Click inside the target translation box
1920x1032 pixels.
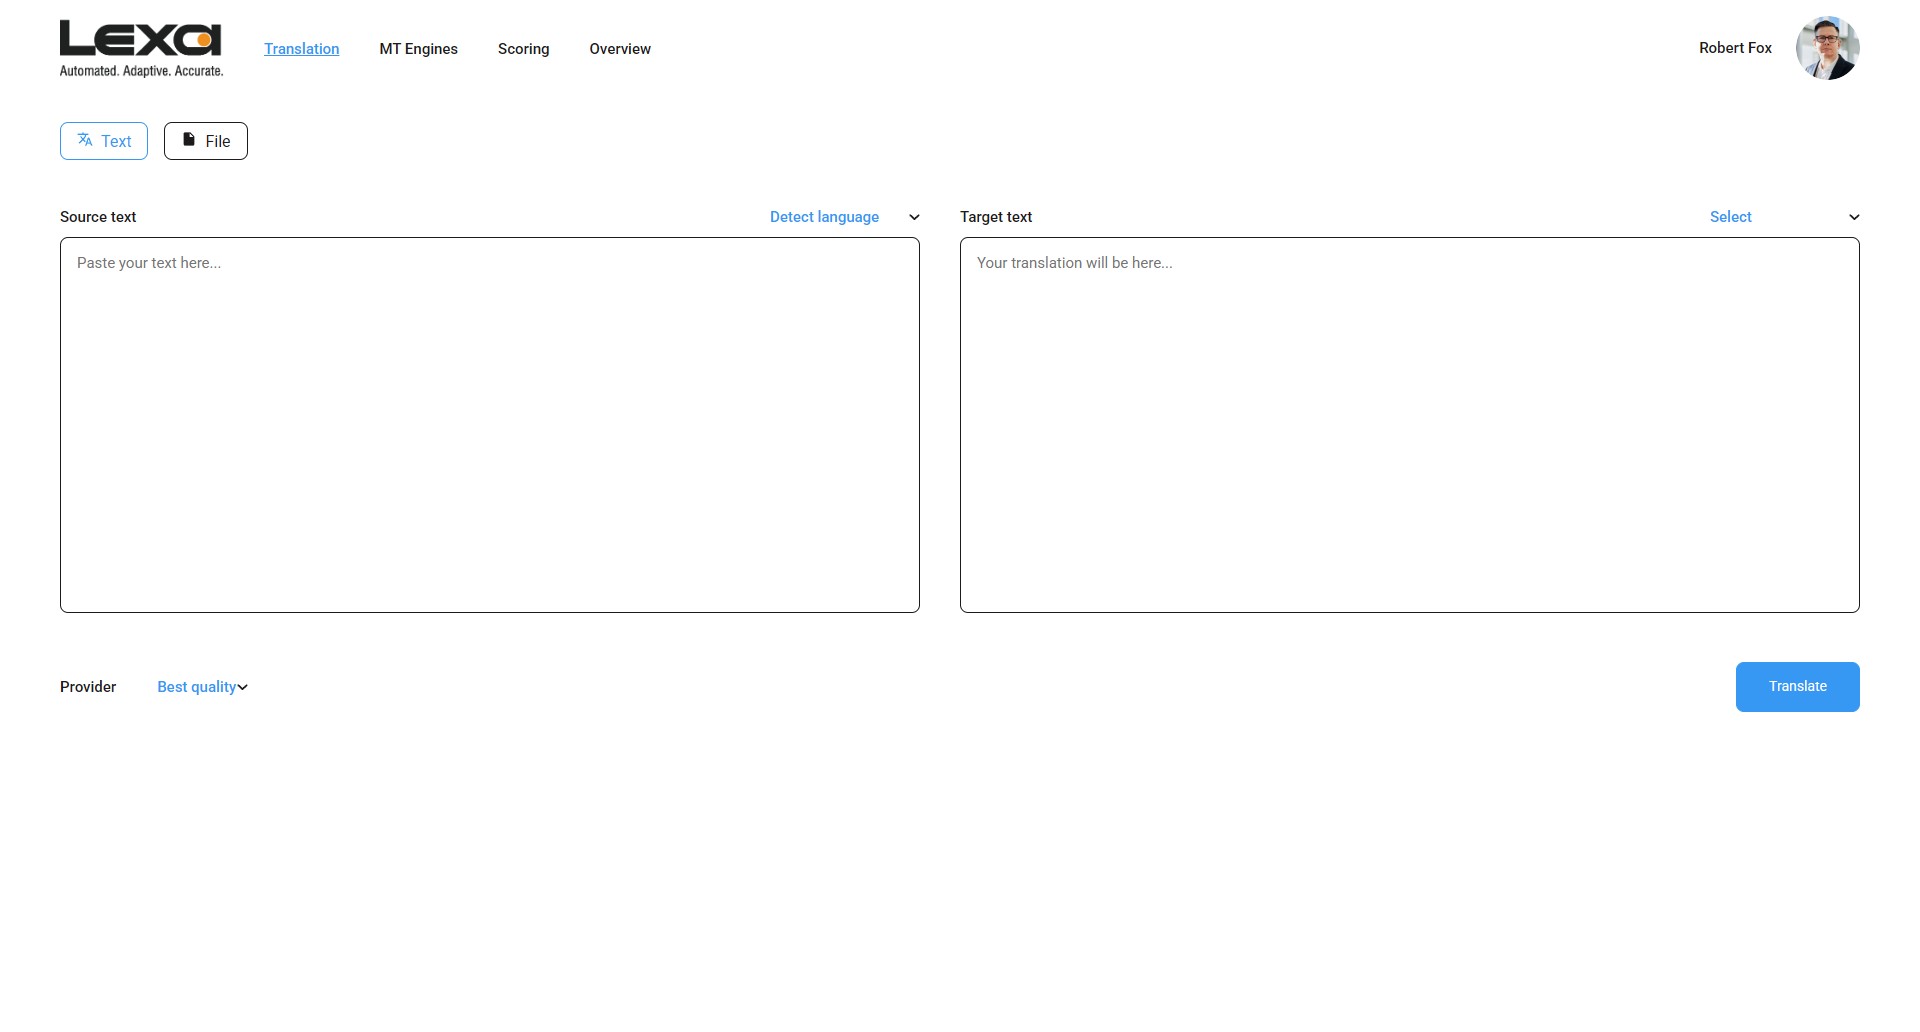[x=1409, y=425]
